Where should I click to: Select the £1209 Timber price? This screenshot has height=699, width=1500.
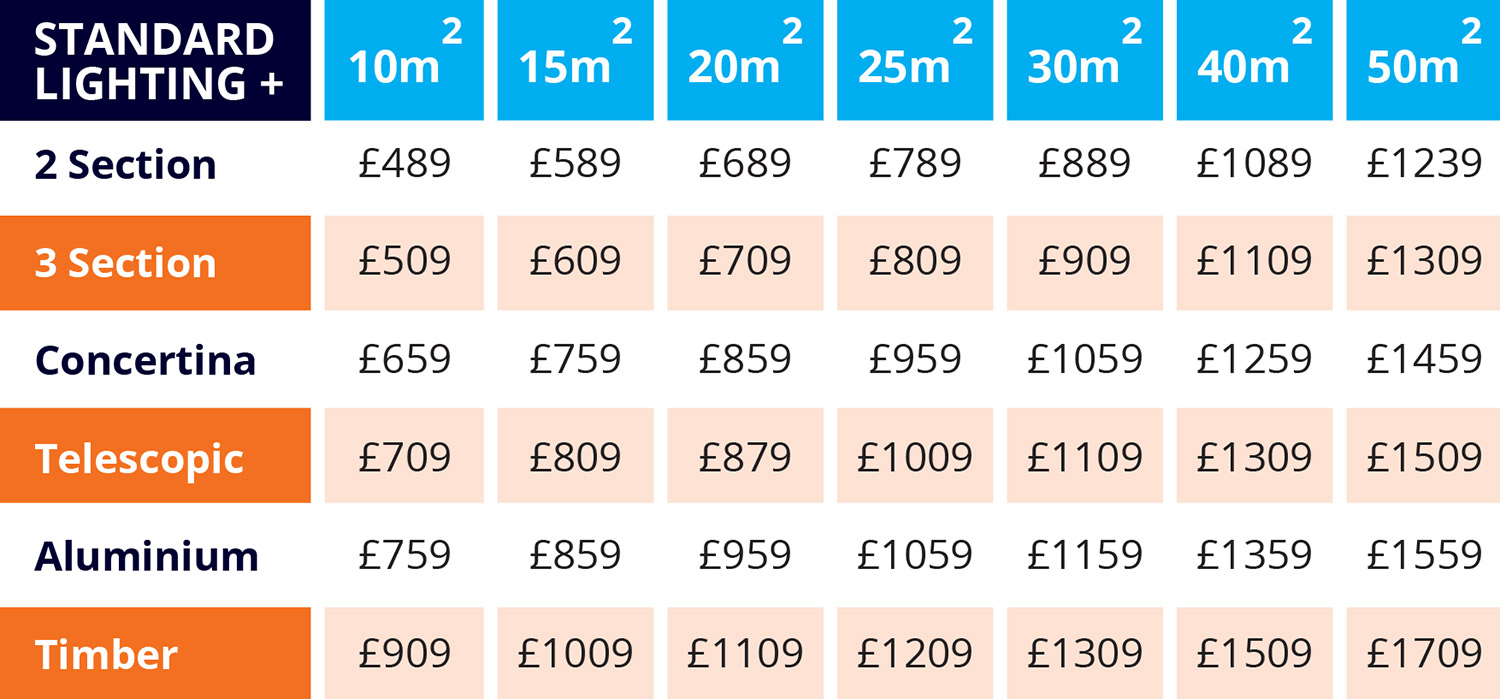pos(915,654)
